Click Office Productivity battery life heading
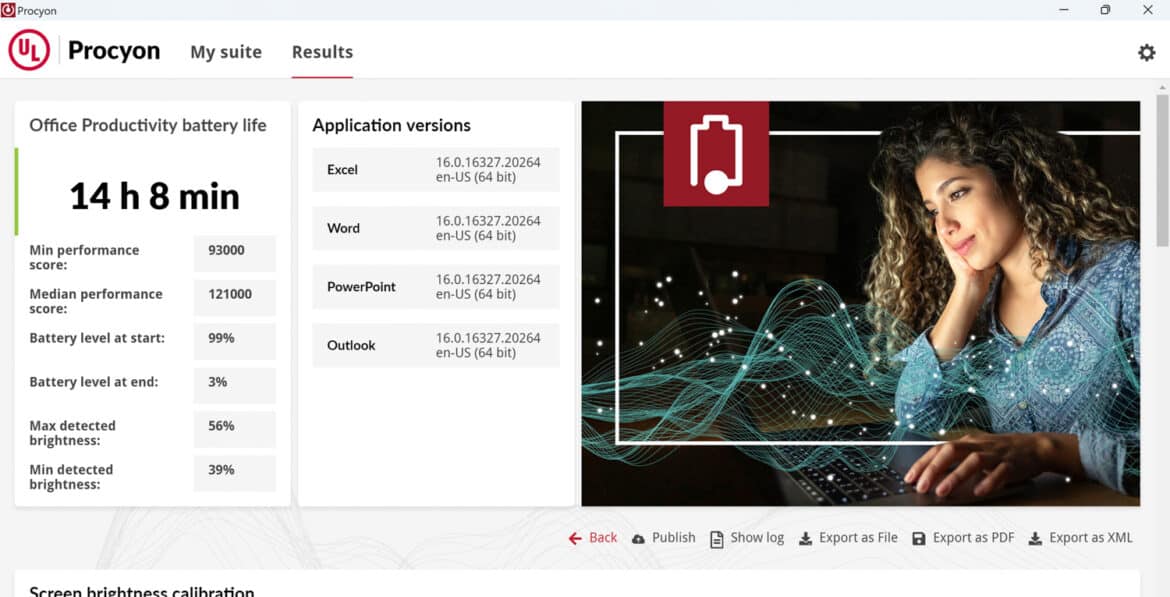Image resolution: width=1170 pixels, height=597 pixels. 148,125
